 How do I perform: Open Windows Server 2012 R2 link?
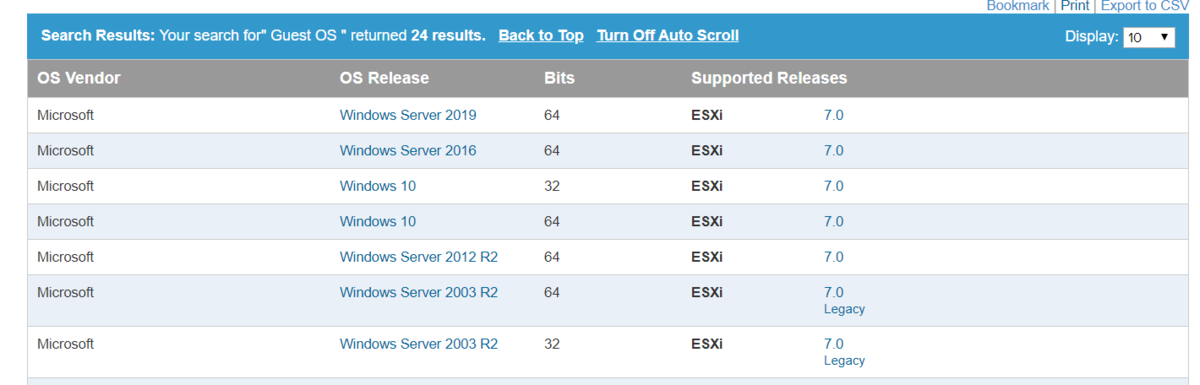(x=419, y=257)
